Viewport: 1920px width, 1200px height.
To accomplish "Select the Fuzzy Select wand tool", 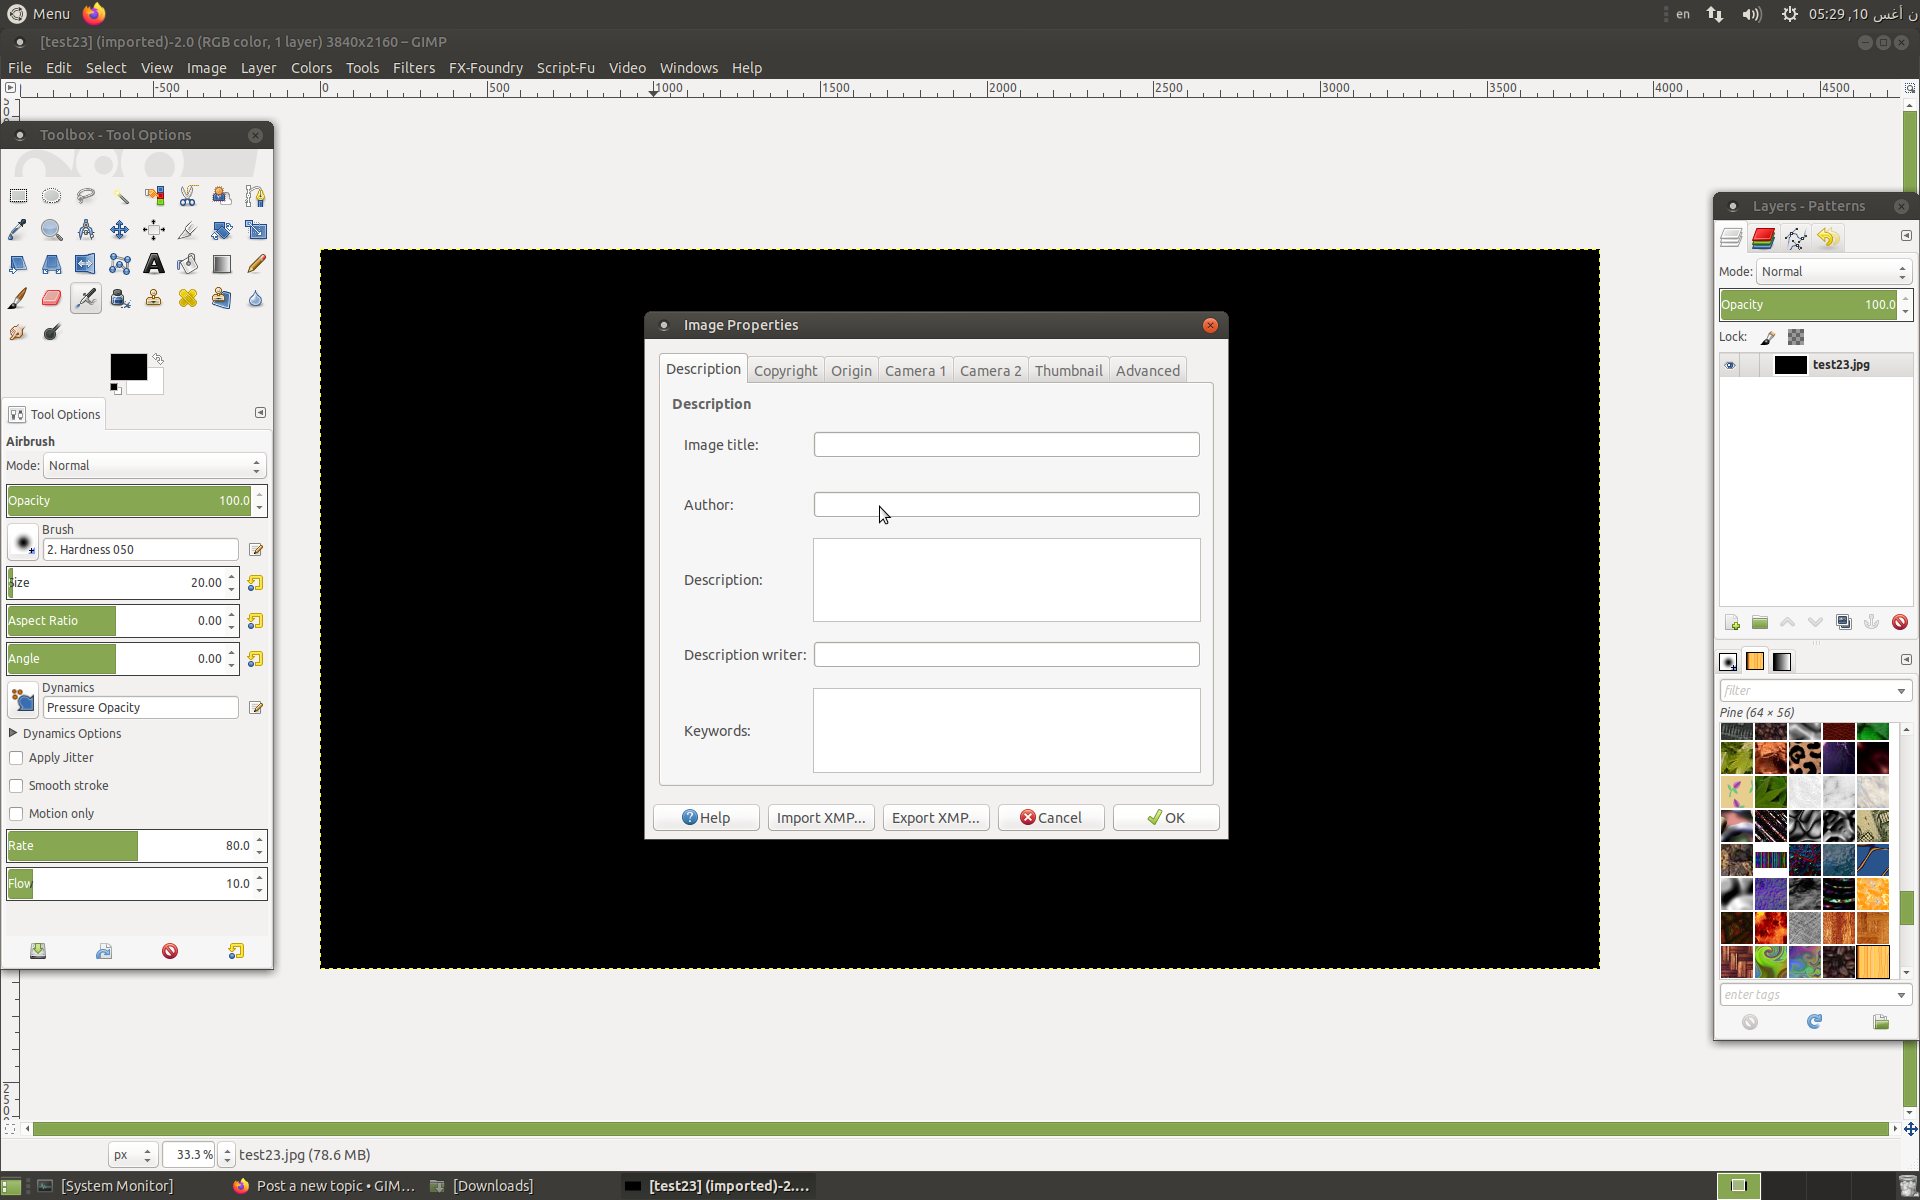I will coord(120,196).
